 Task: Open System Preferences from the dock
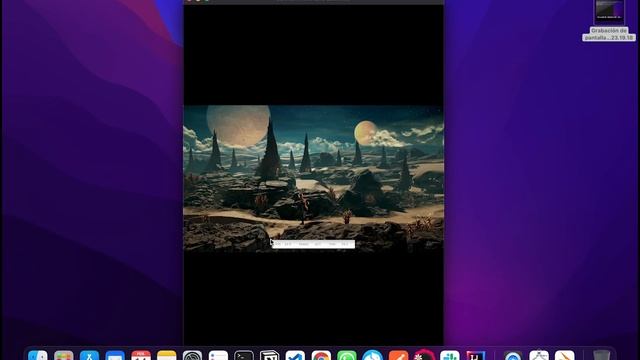192,355
